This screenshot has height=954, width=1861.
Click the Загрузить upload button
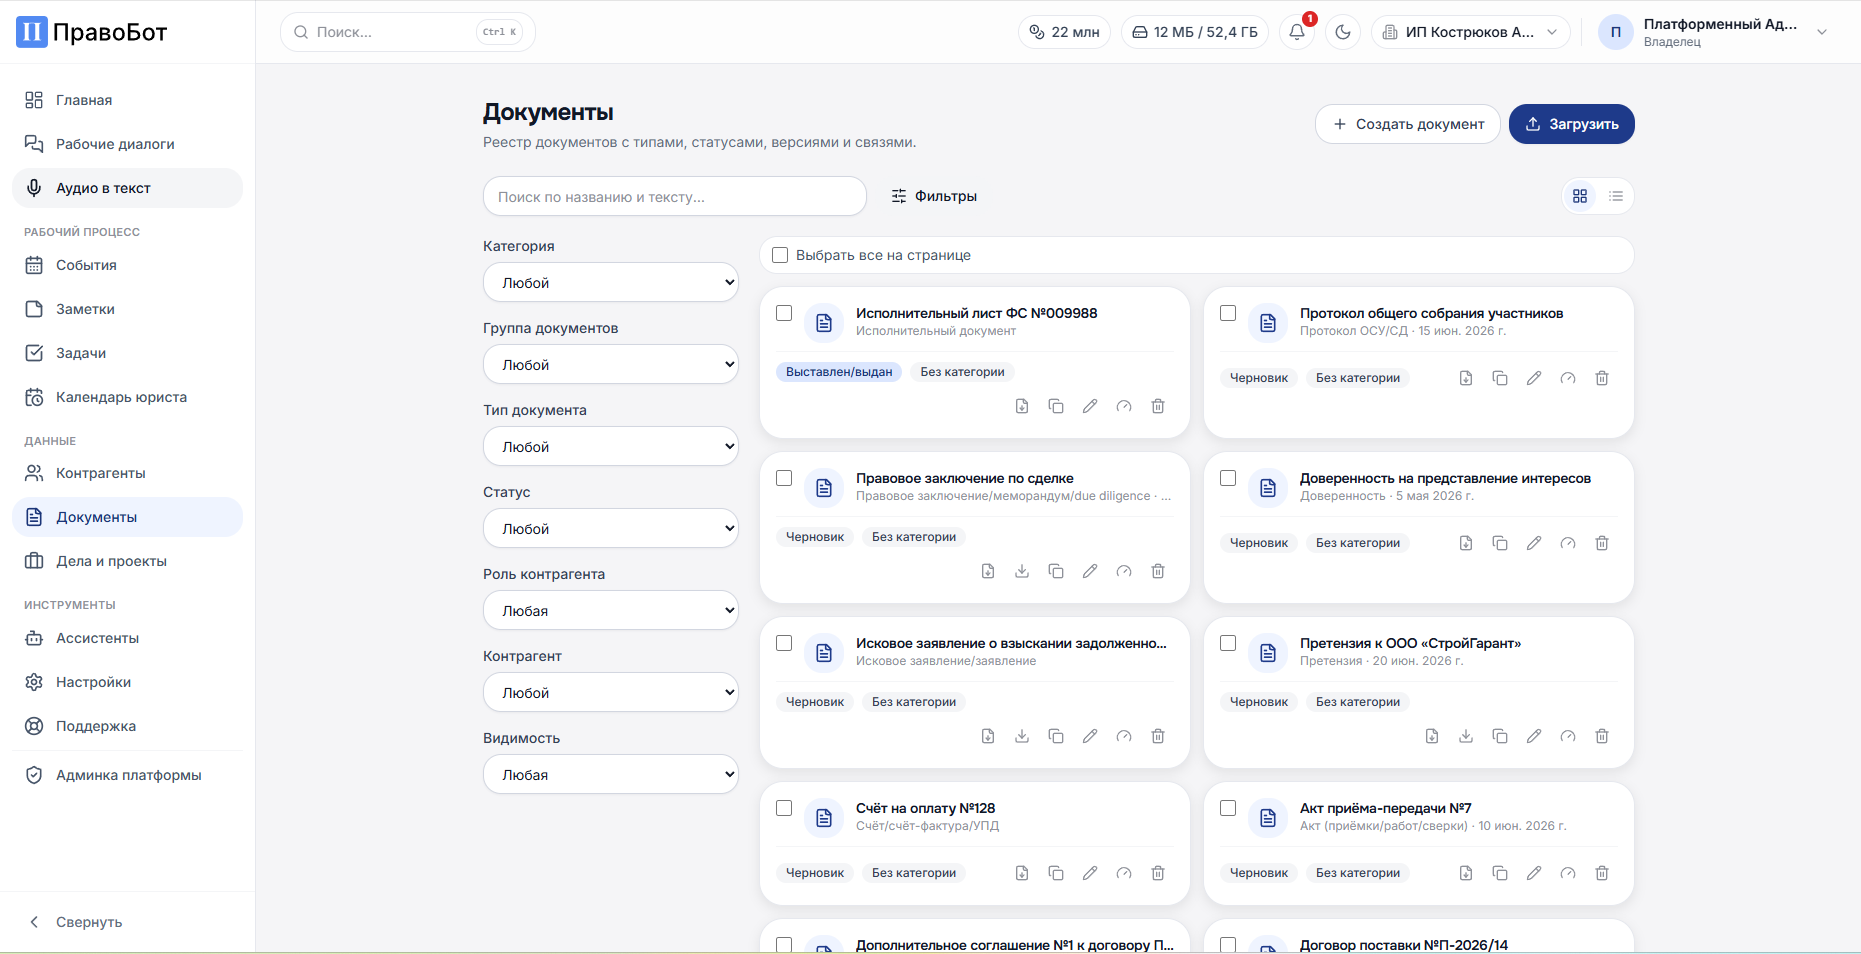[1572, 124]
